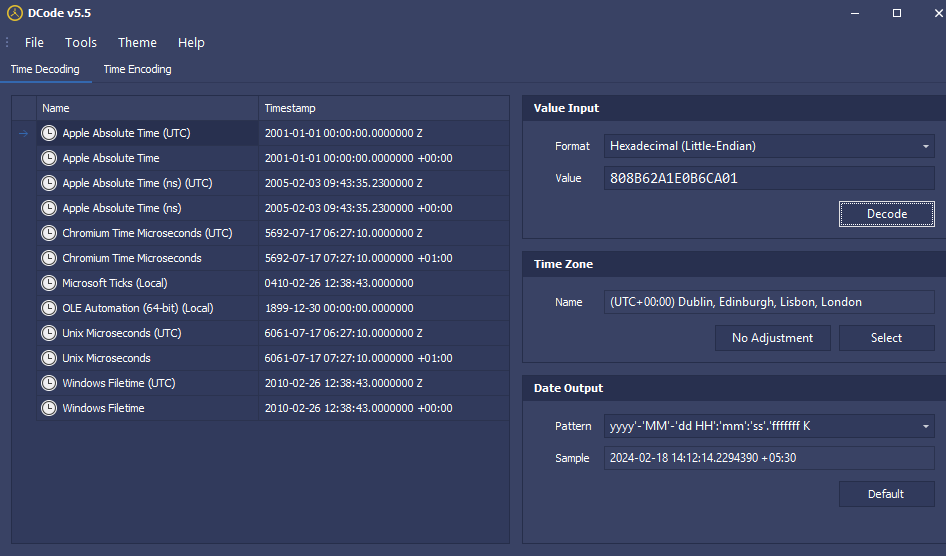This screenshot has height=556, width=946.
Task: Expand the date output Pattern dropdown
Action: pos(768,426)
